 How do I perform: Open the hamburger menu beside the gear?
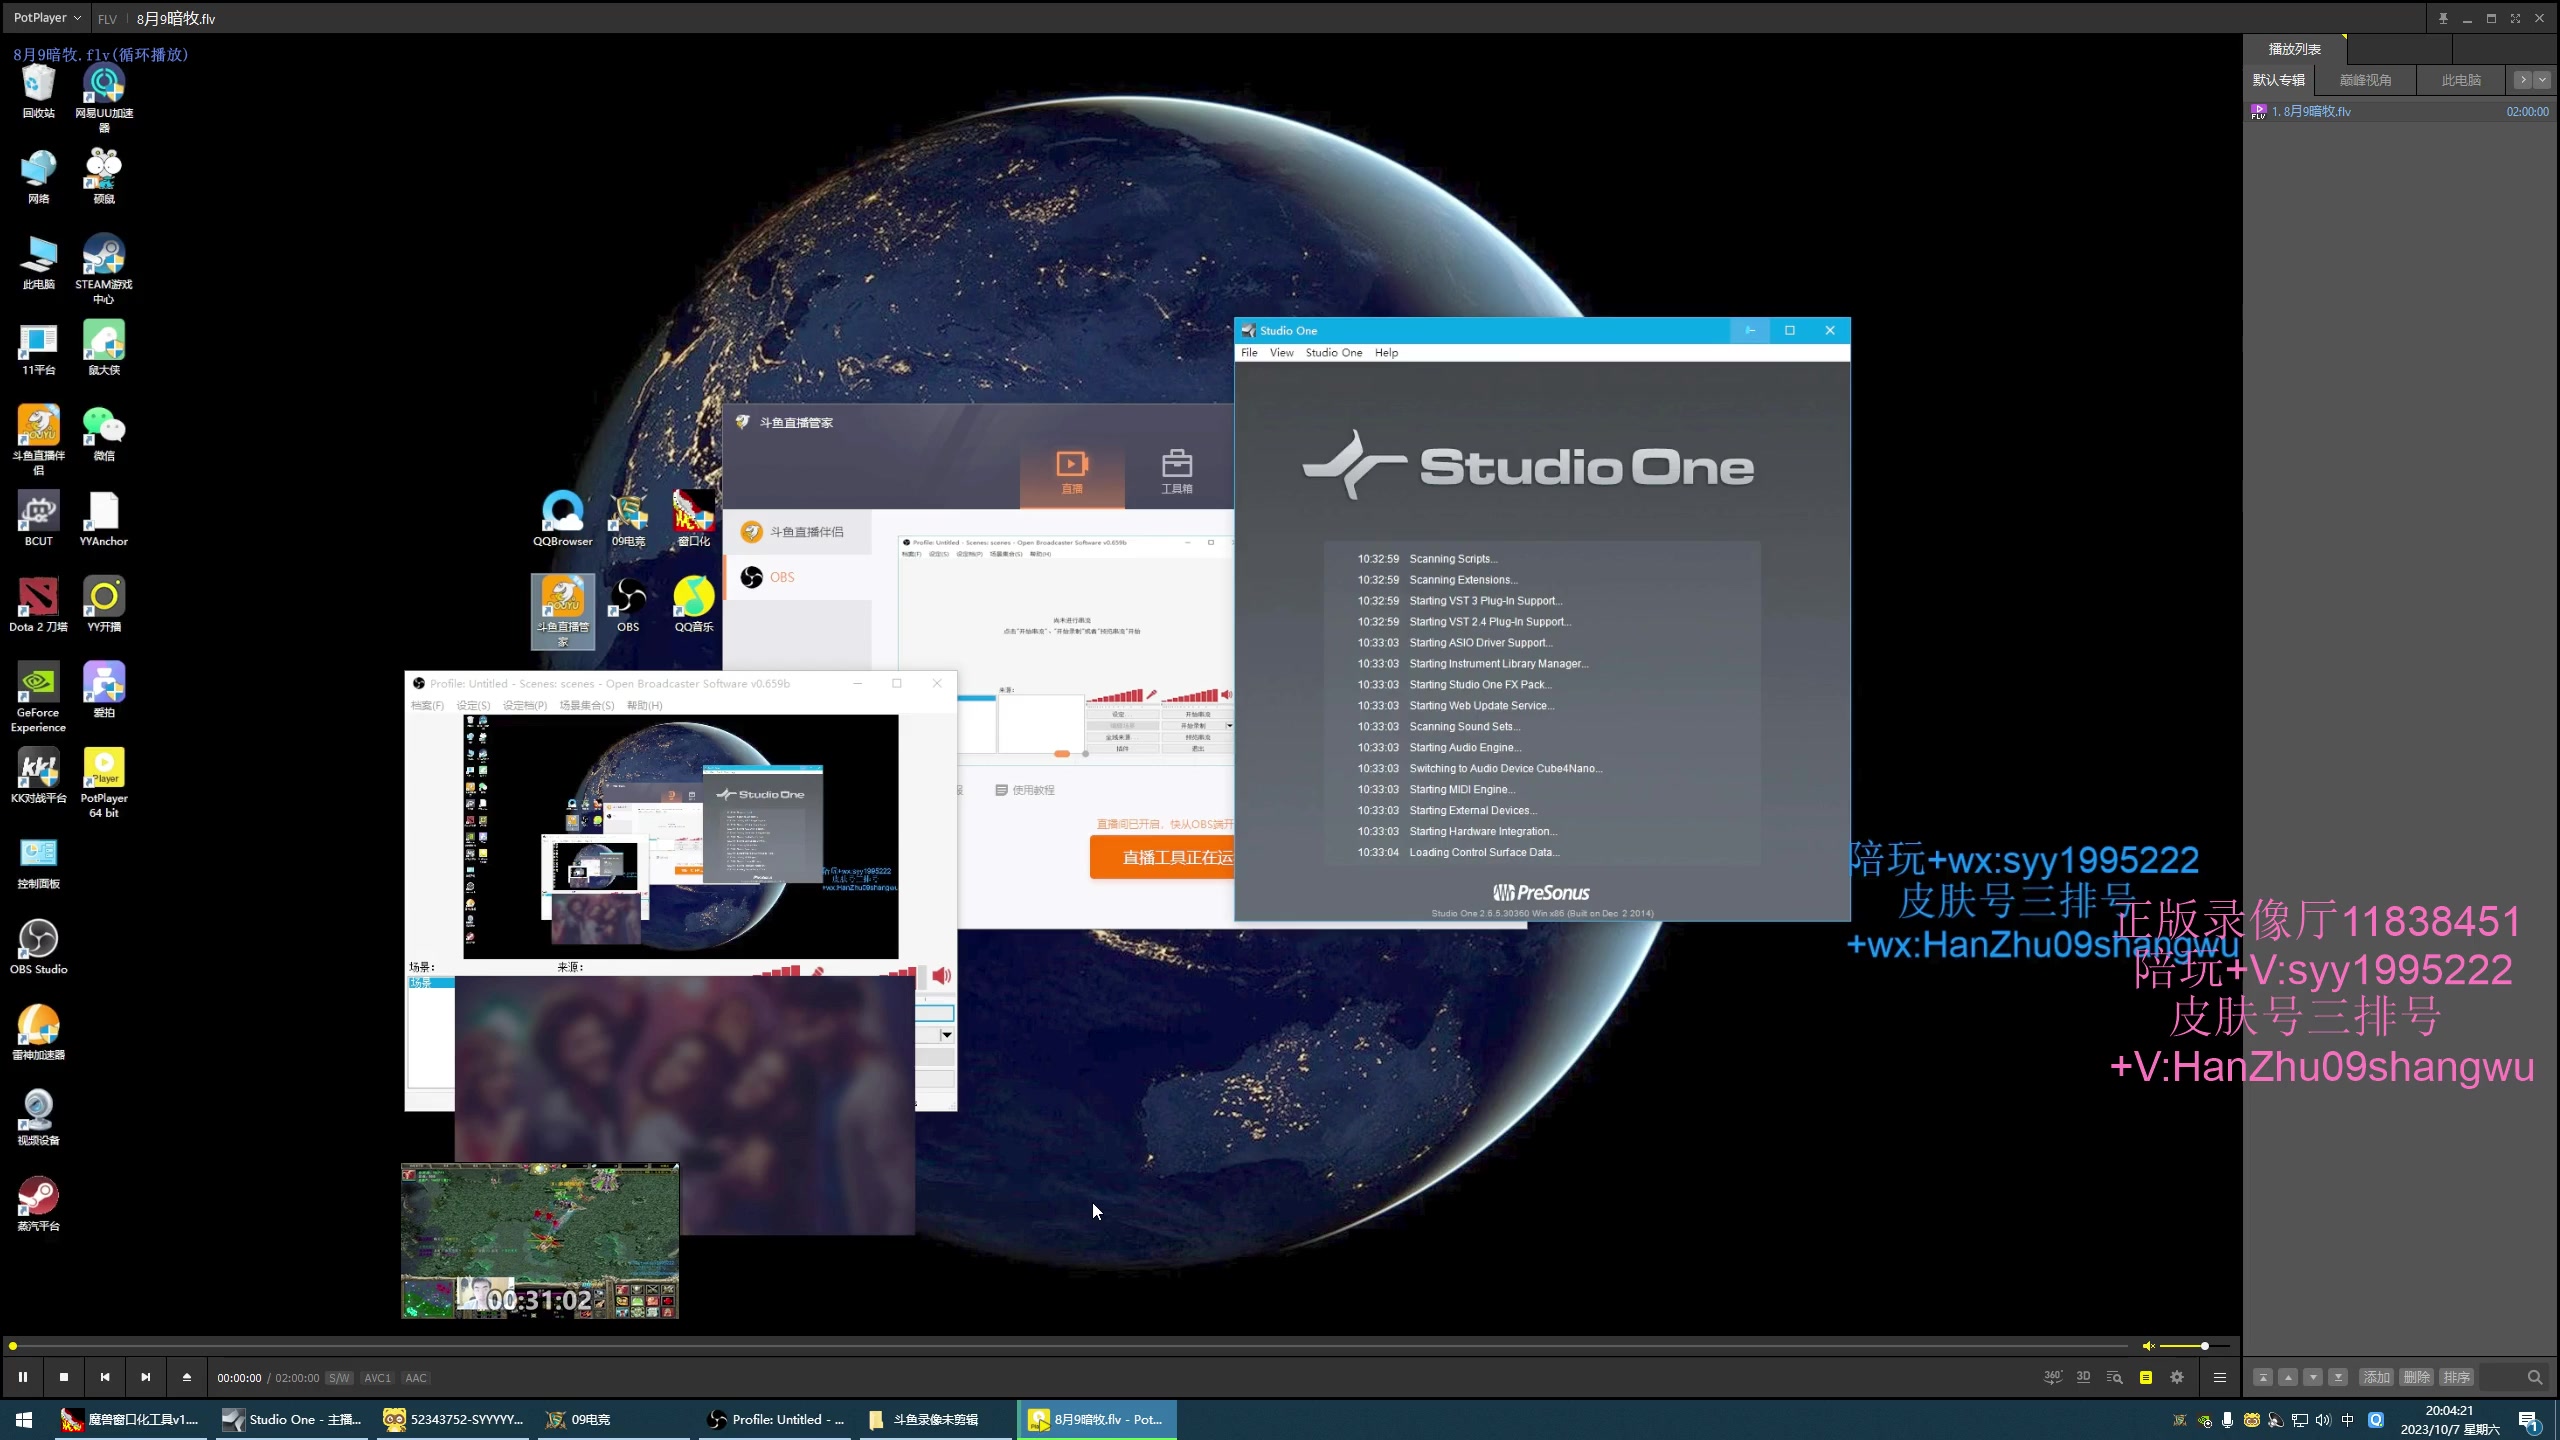pos(2220,1377)
